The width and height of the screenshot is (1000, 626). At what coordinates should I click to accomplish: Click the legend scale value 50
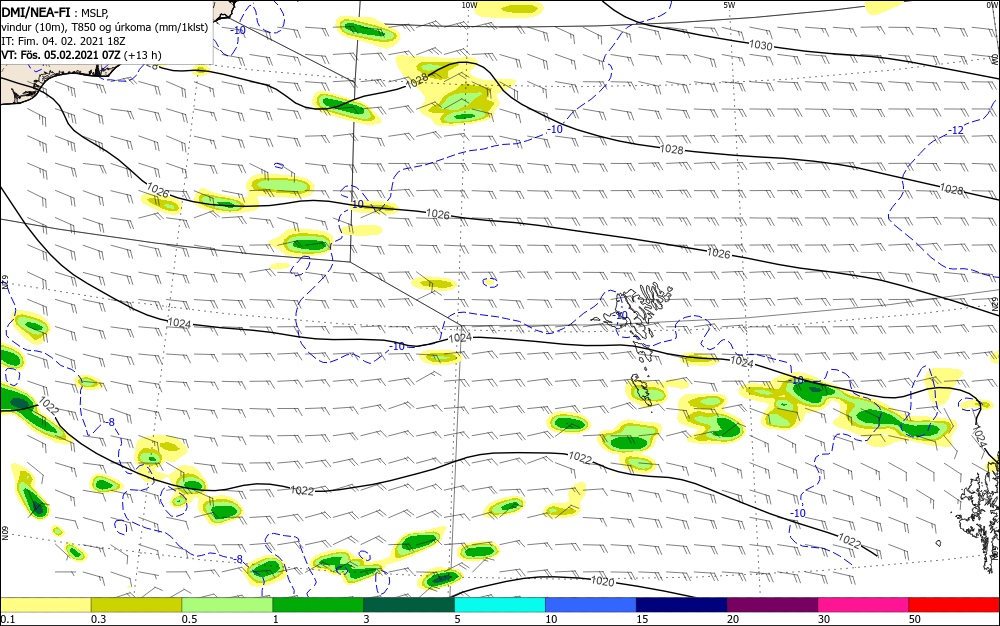(915, 619)
